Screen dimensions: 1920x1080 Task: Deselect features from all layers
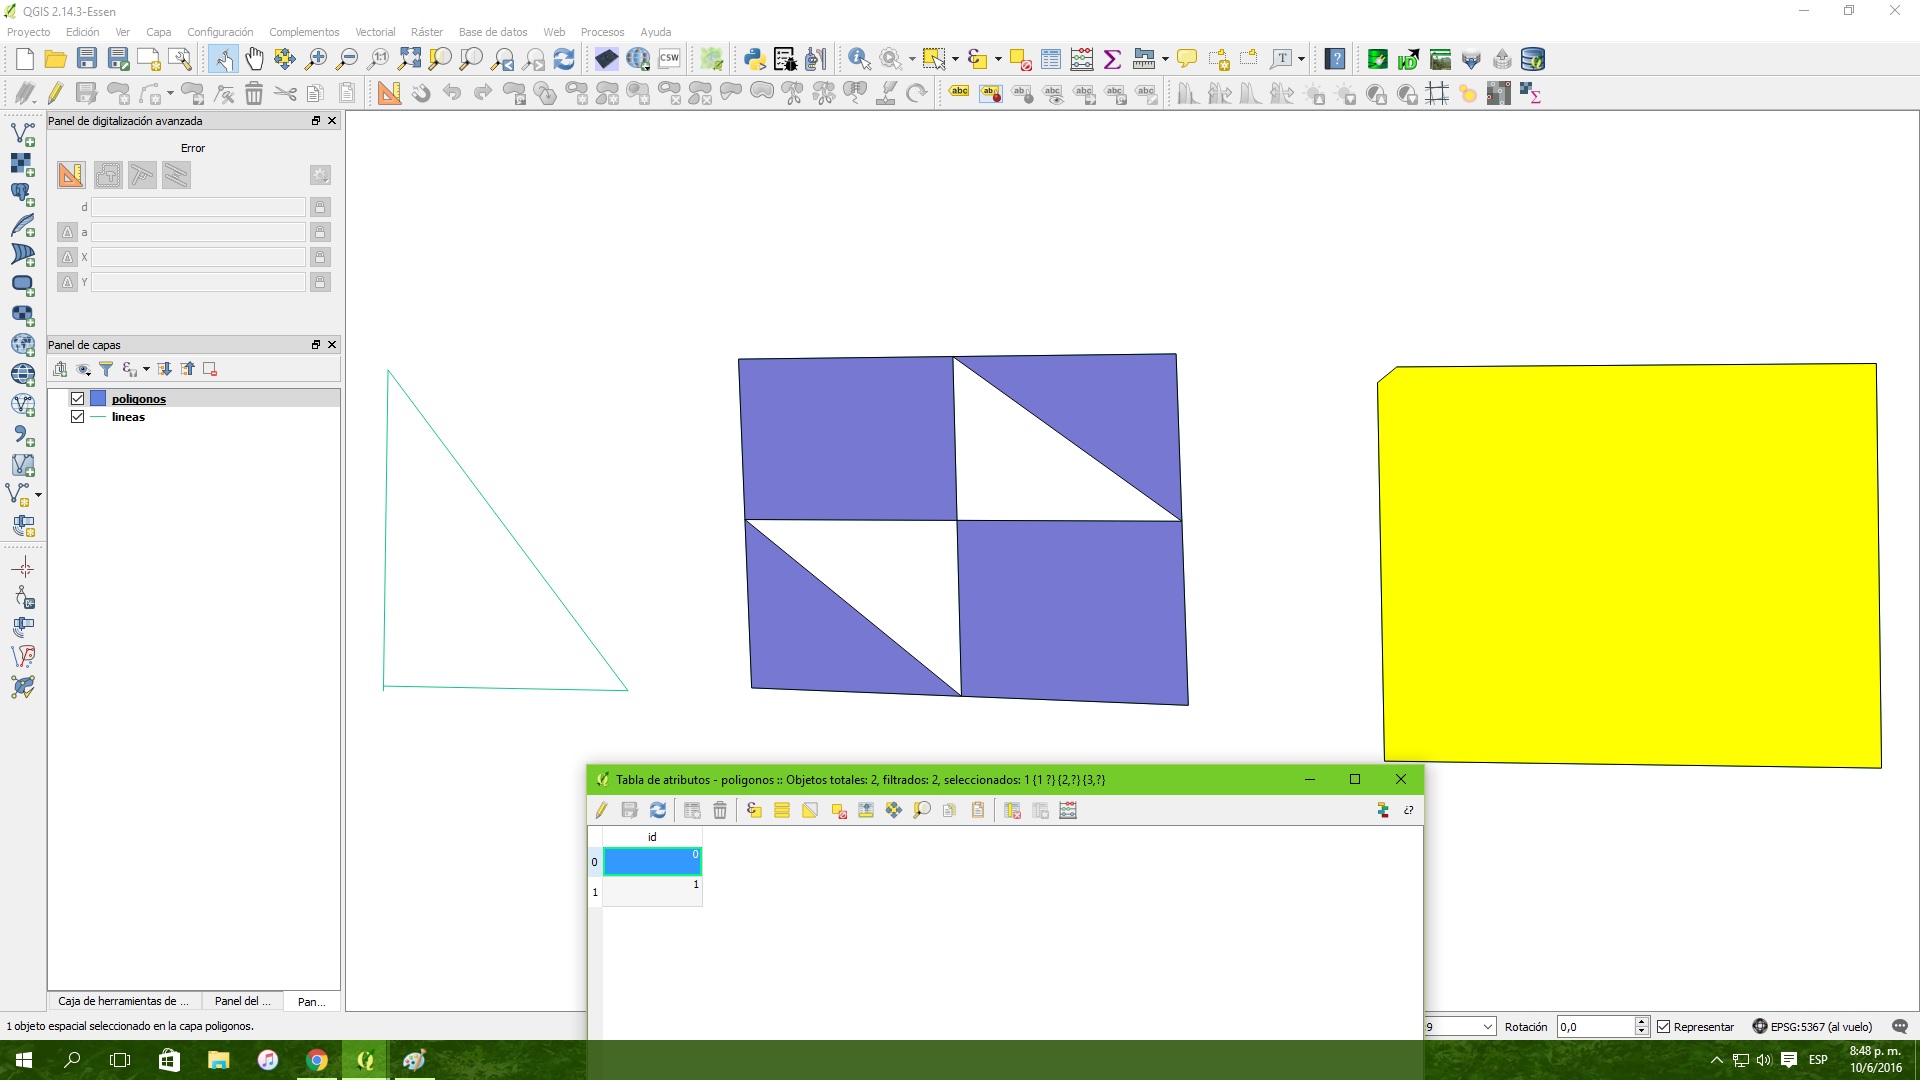(x=1020, y=59)
